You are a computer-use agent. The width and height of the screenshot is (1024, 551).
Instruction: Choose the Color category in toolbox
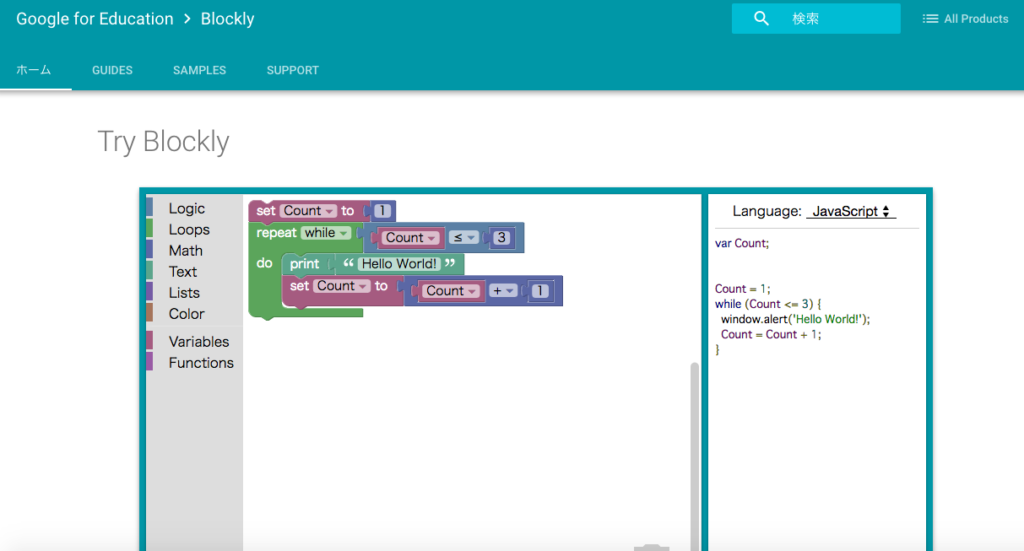coord(186,313)
